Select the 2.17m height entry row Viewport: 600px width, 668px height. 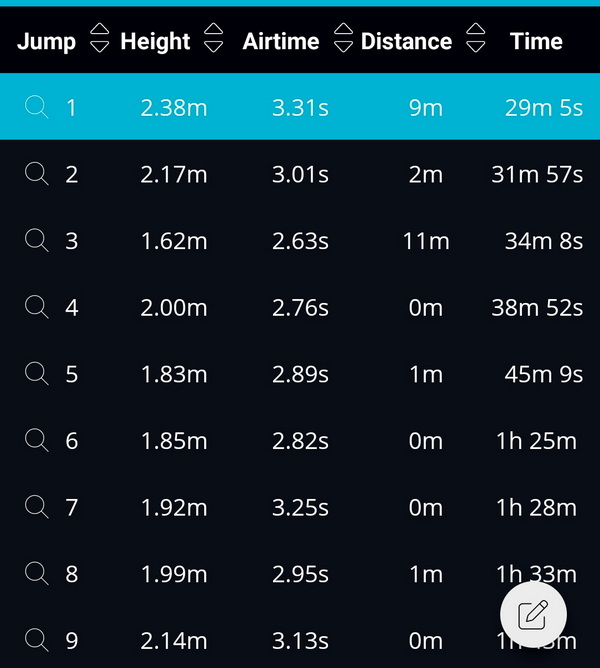pyautogui.click(x=300, y=174)
